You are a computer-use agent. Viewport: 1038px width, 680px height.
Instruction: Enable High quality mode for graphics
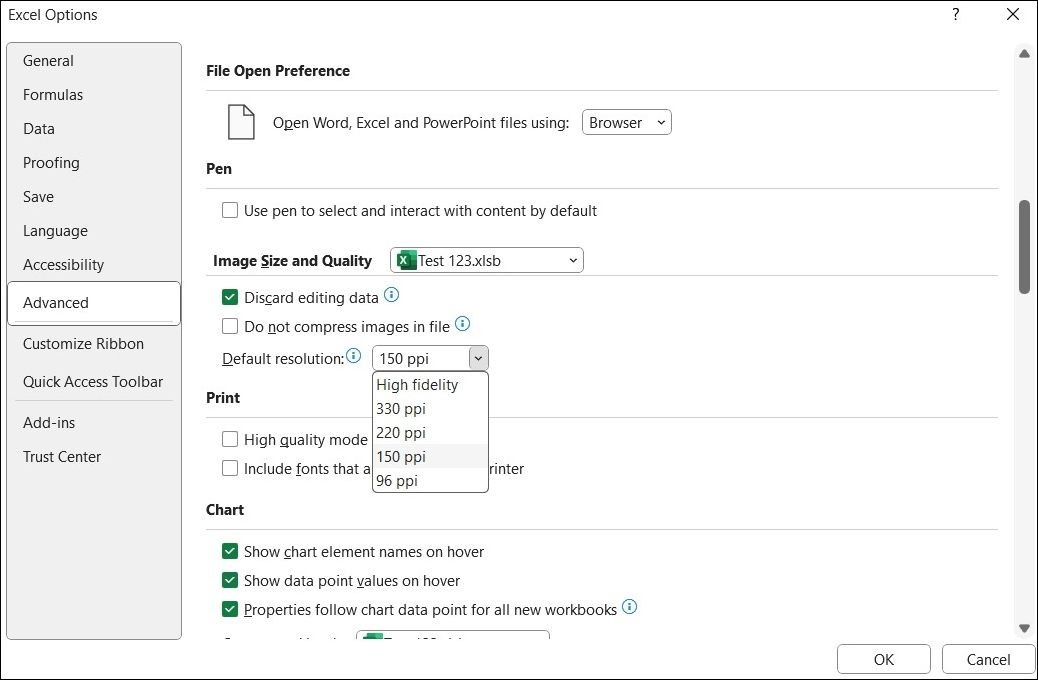tap(230, 439)
